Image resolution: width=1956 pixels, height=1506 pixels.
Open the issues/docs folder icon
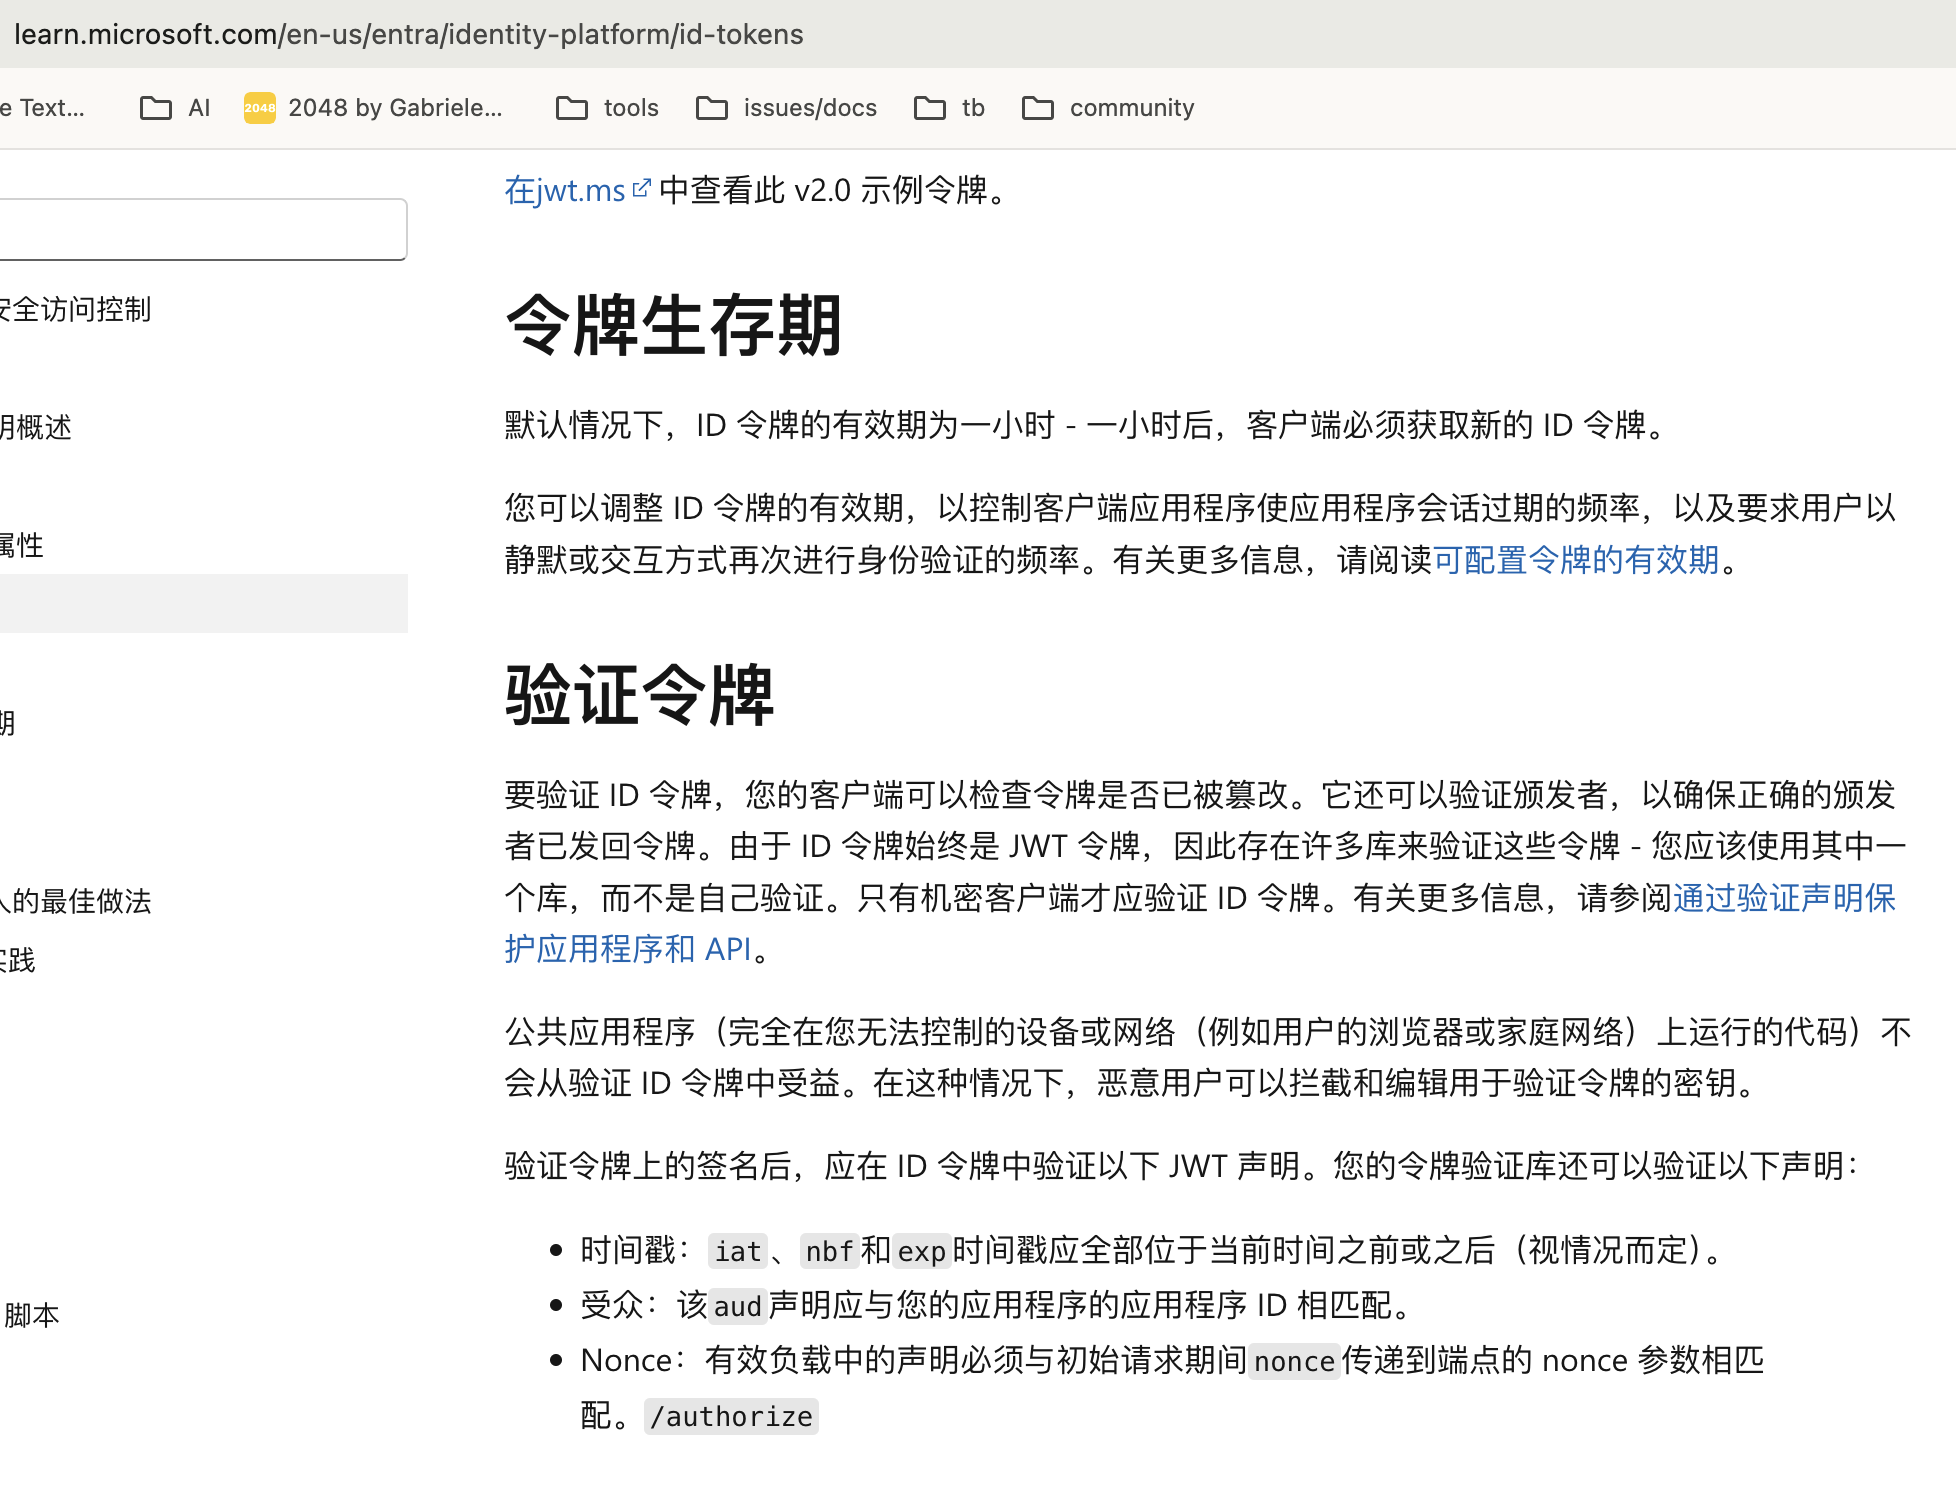(712, 108)
